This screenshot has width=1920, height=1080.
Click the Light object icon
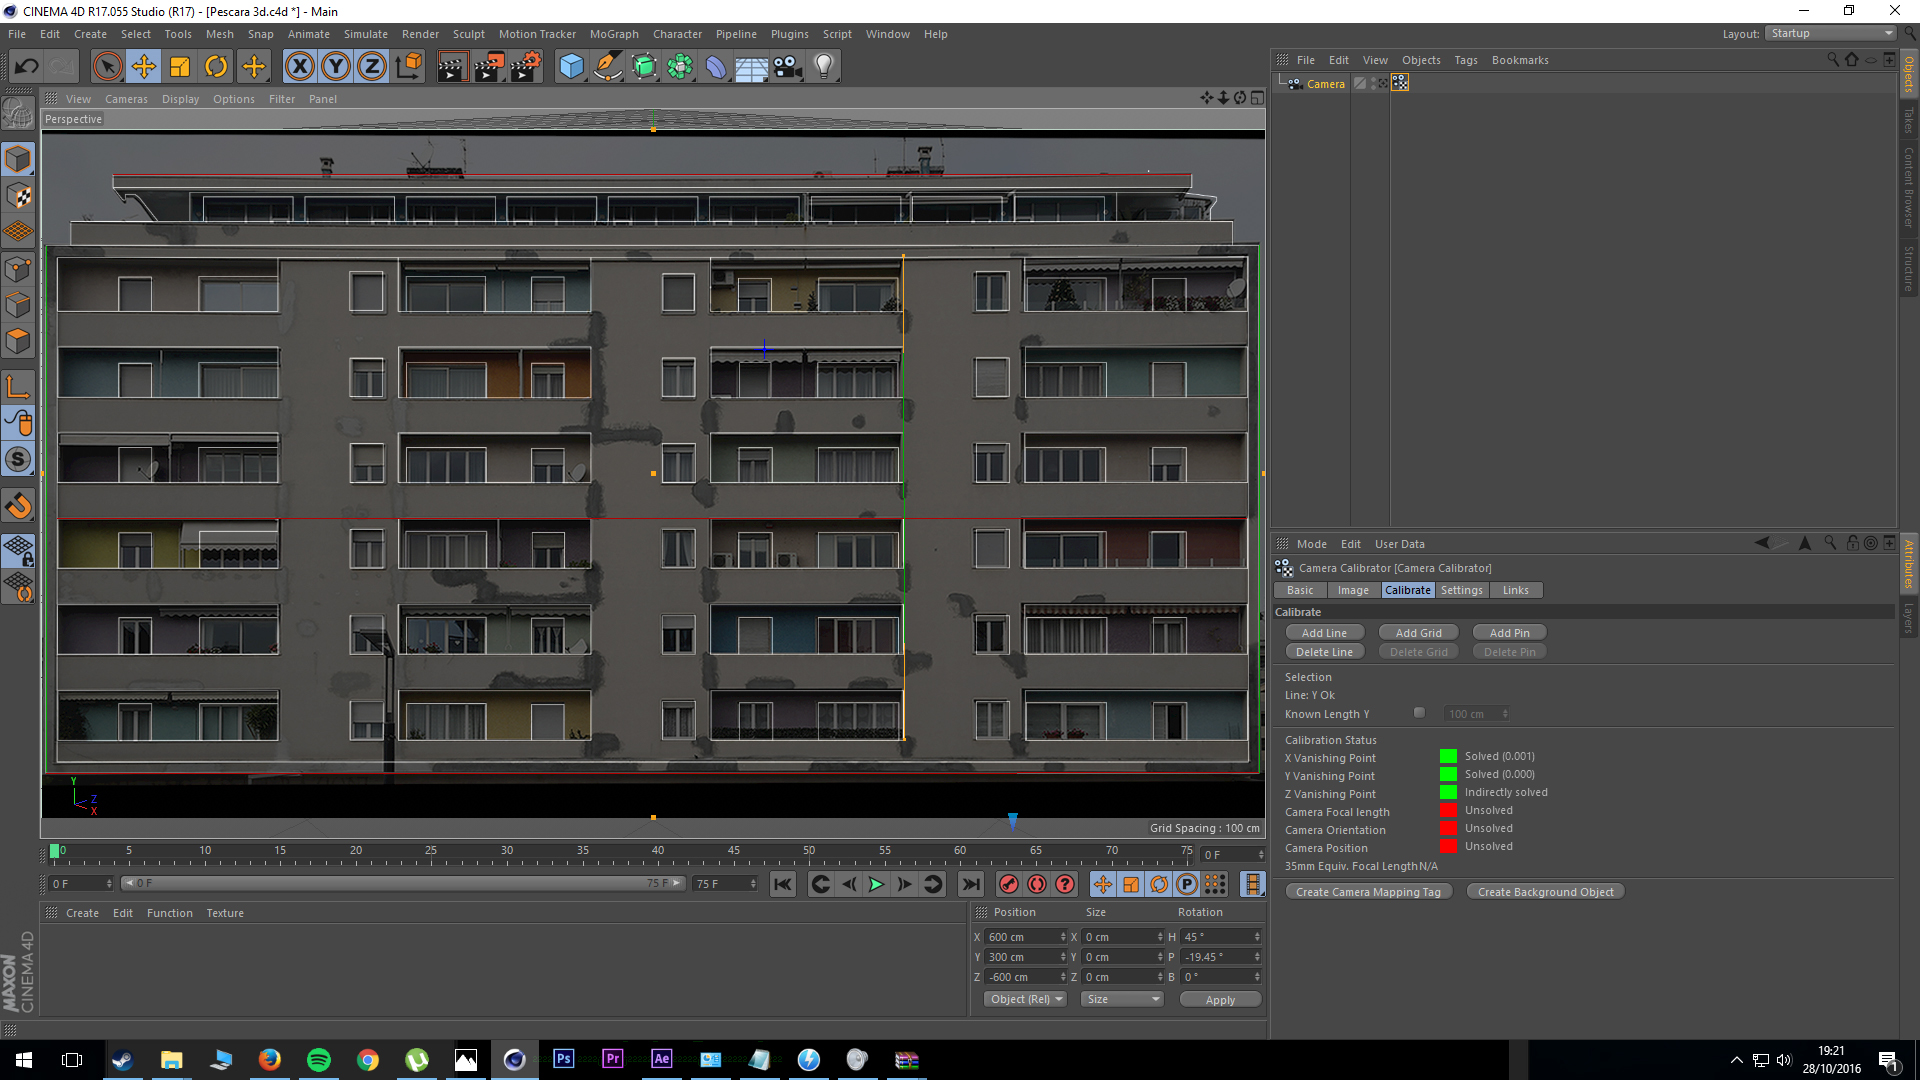point(823,67)
